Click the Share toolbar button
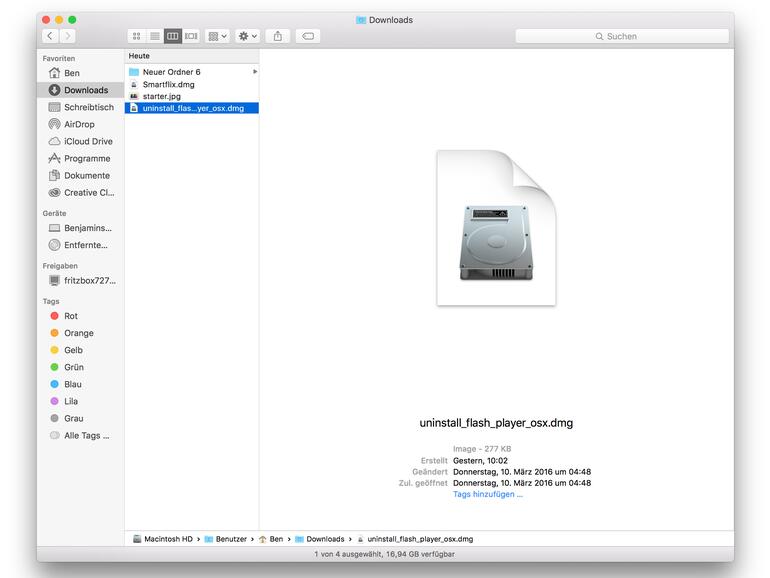The height and width of the screenshot is (578, 770). pyautogui.click(x=278, y=36)
